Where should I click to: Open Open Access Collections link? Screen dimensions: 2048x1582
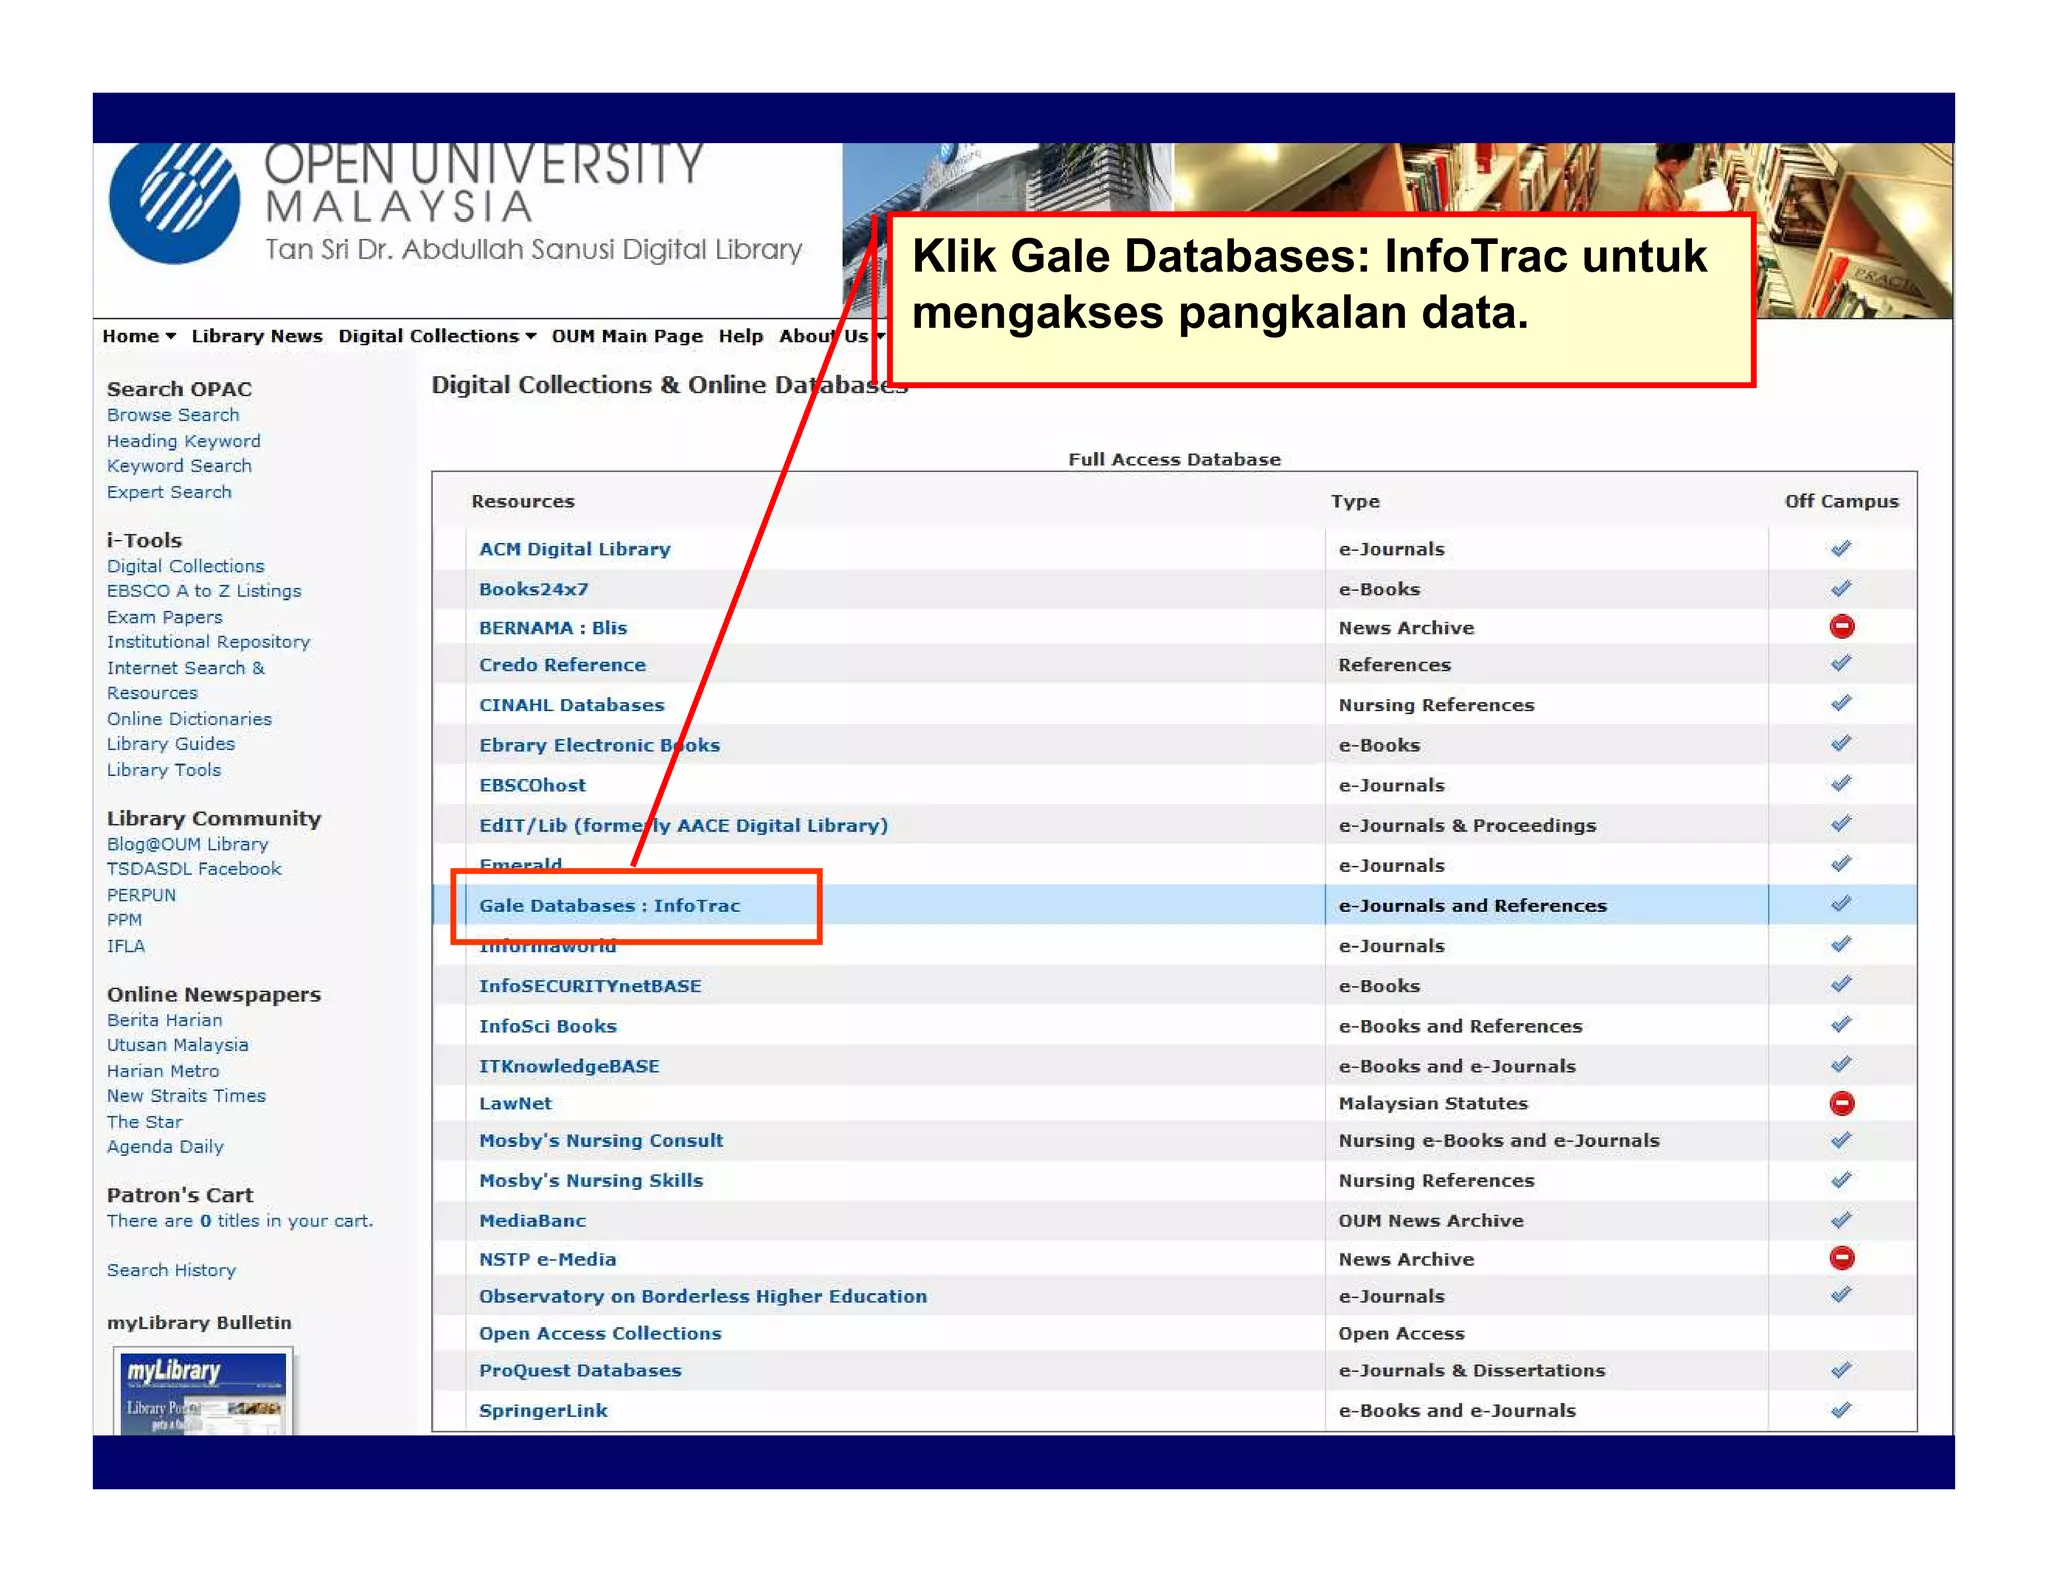tap(599, 1333)
